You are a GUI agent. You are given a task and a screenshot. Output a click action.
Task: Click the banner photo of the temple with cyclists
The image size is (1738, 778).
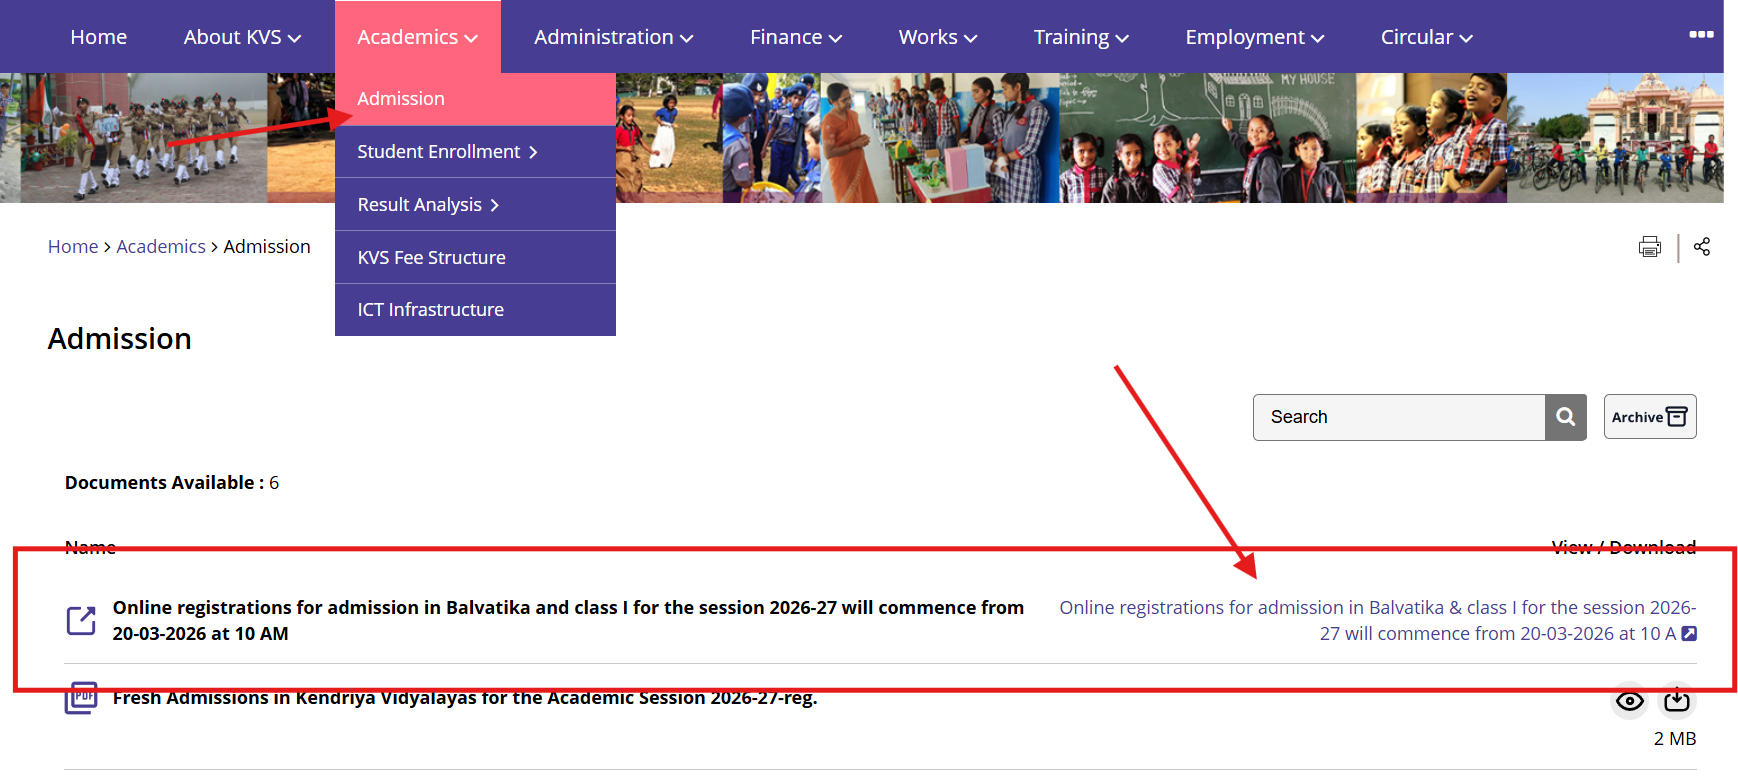[x=1615, y=138]
